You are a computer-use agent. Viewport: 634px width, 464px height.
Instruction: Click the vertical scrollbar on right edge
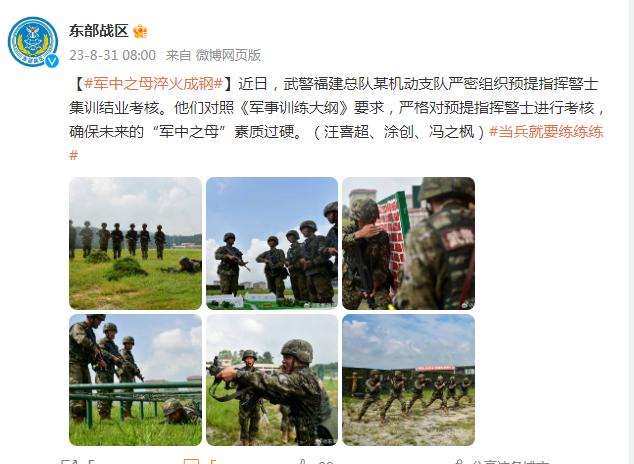click(x=631, y=232)
